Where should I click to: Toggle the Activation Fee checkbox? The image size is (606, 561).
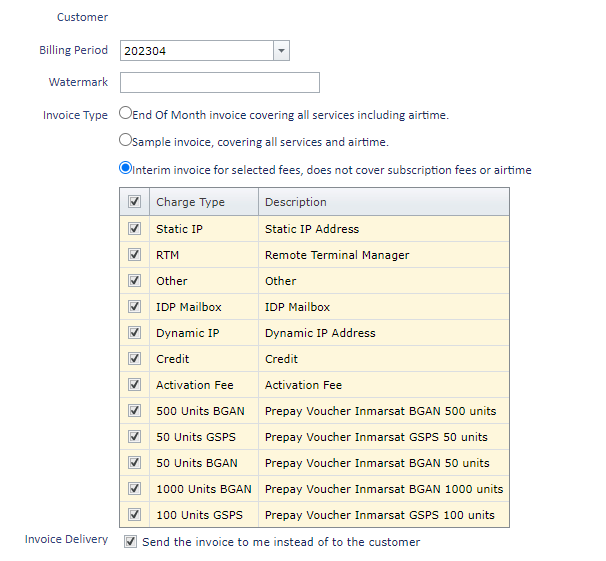coord(134,385)
